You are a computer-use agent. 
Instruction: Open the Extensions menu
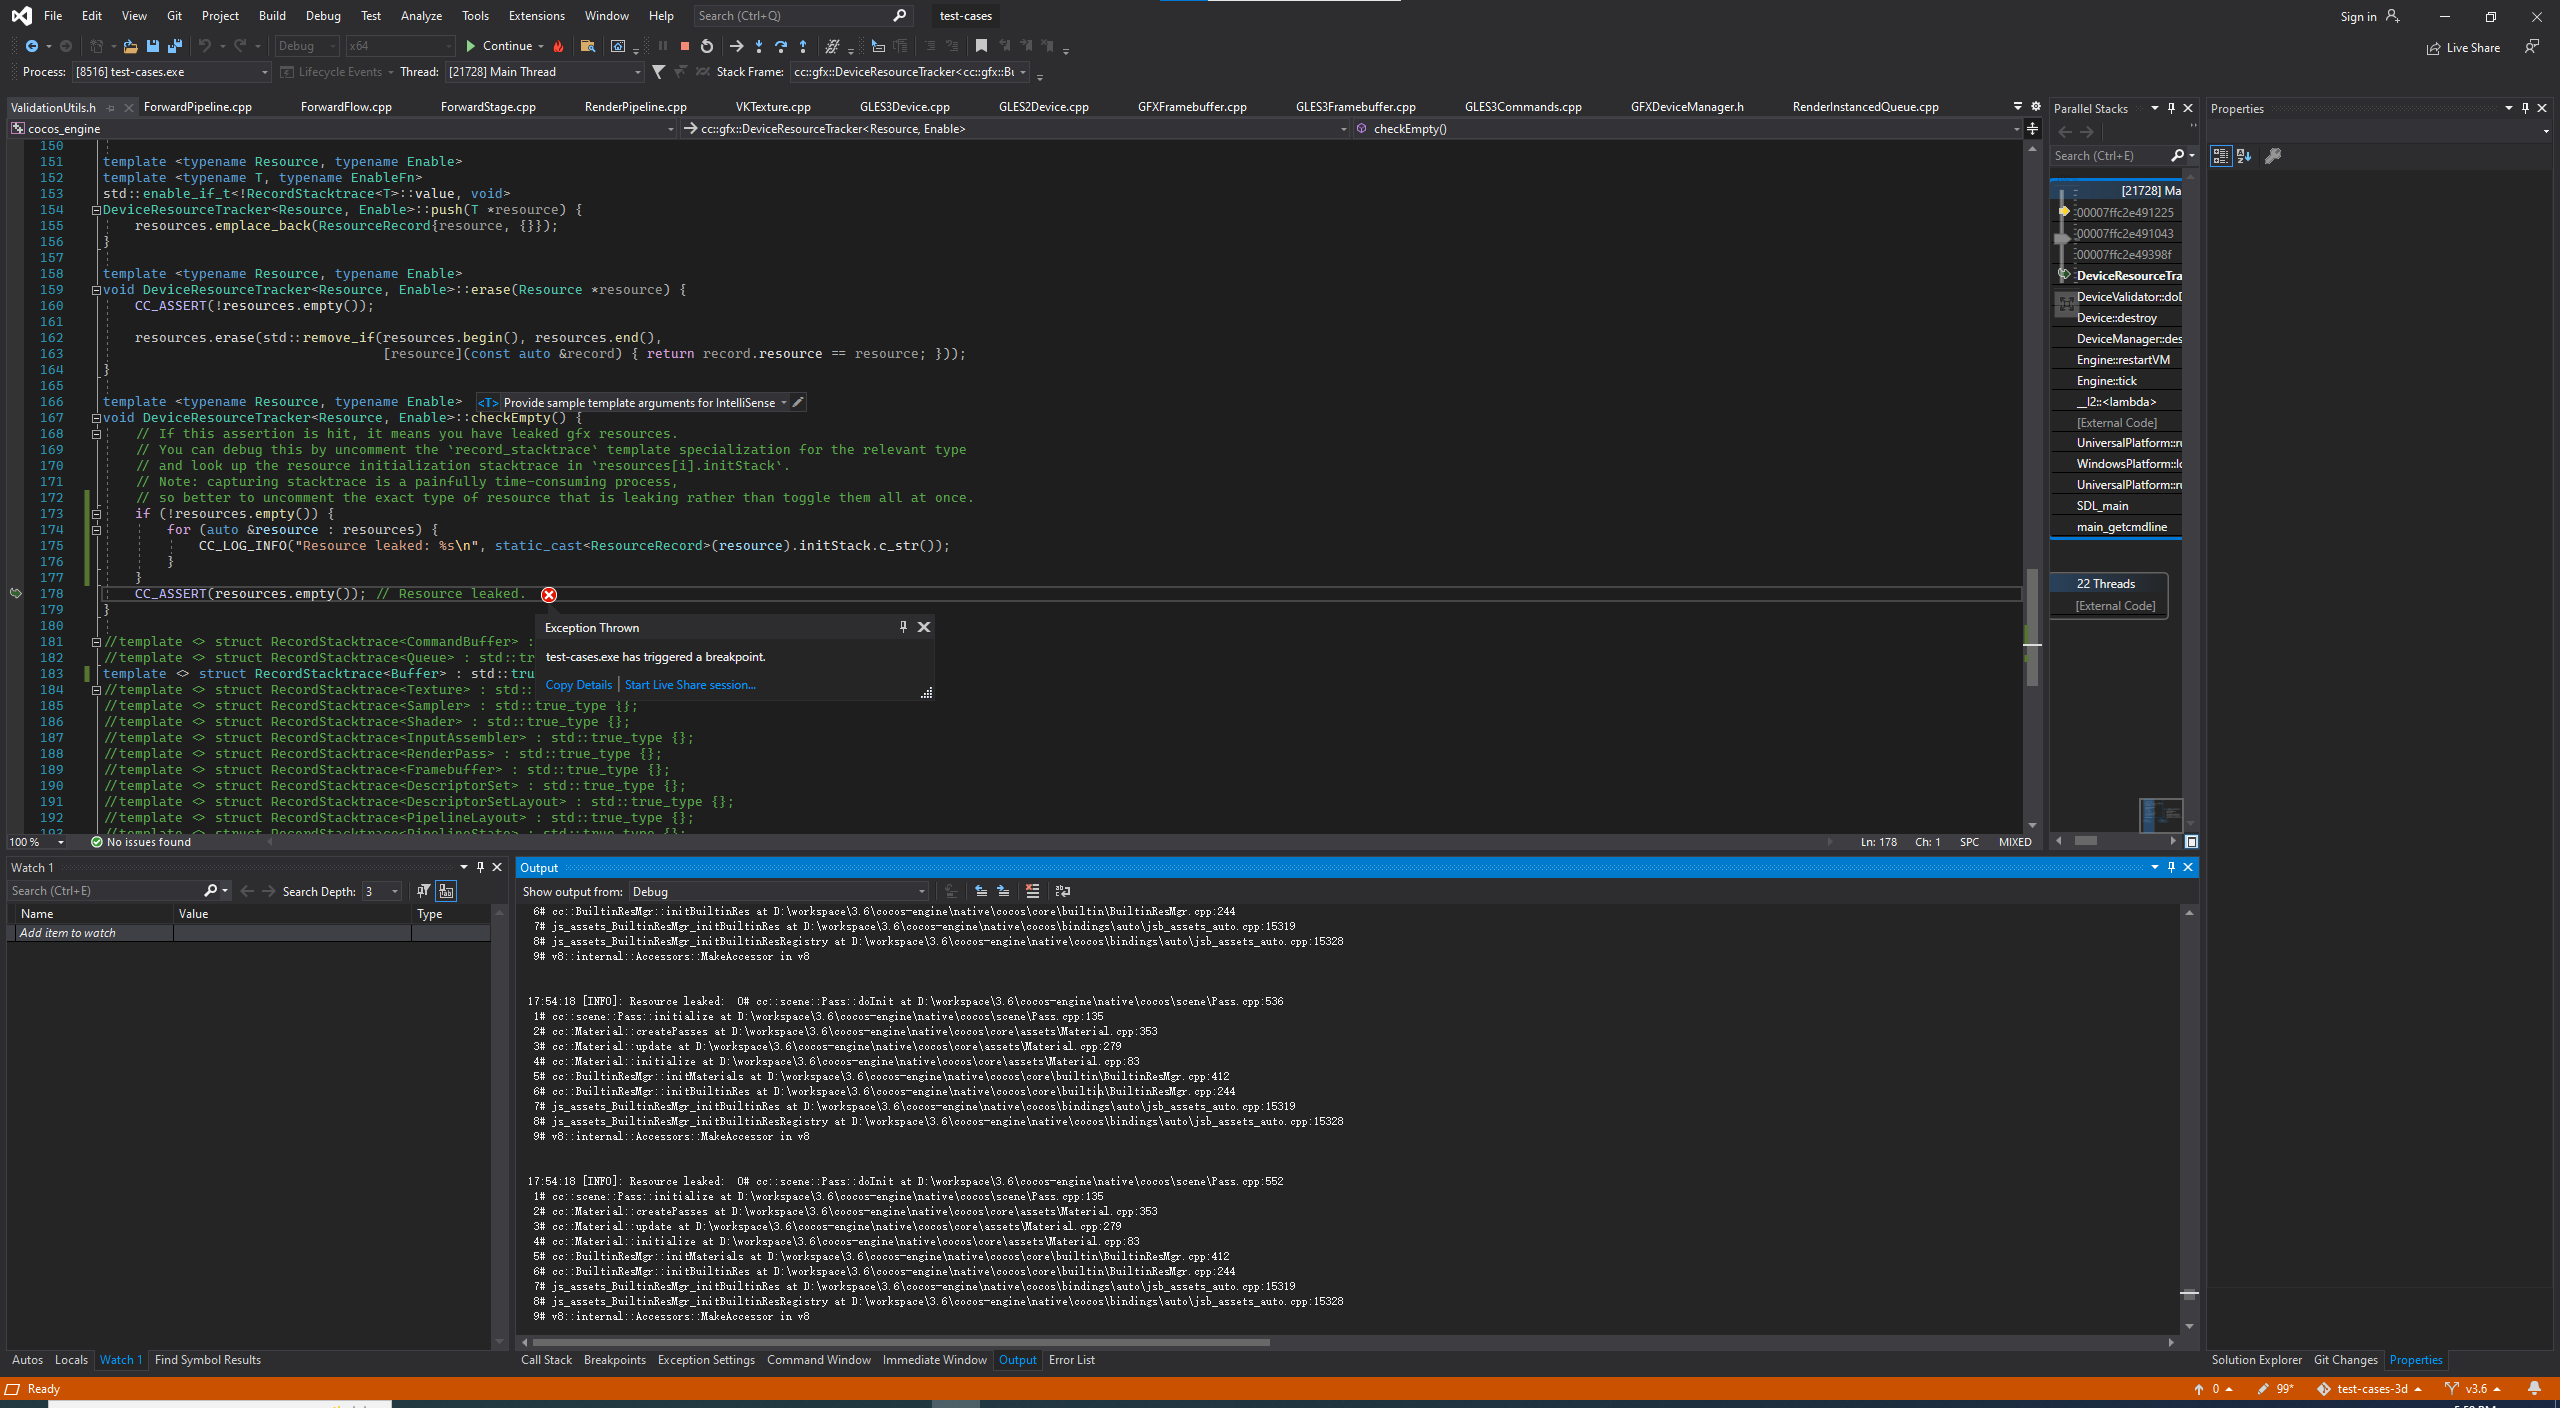[x=536, y=16]
